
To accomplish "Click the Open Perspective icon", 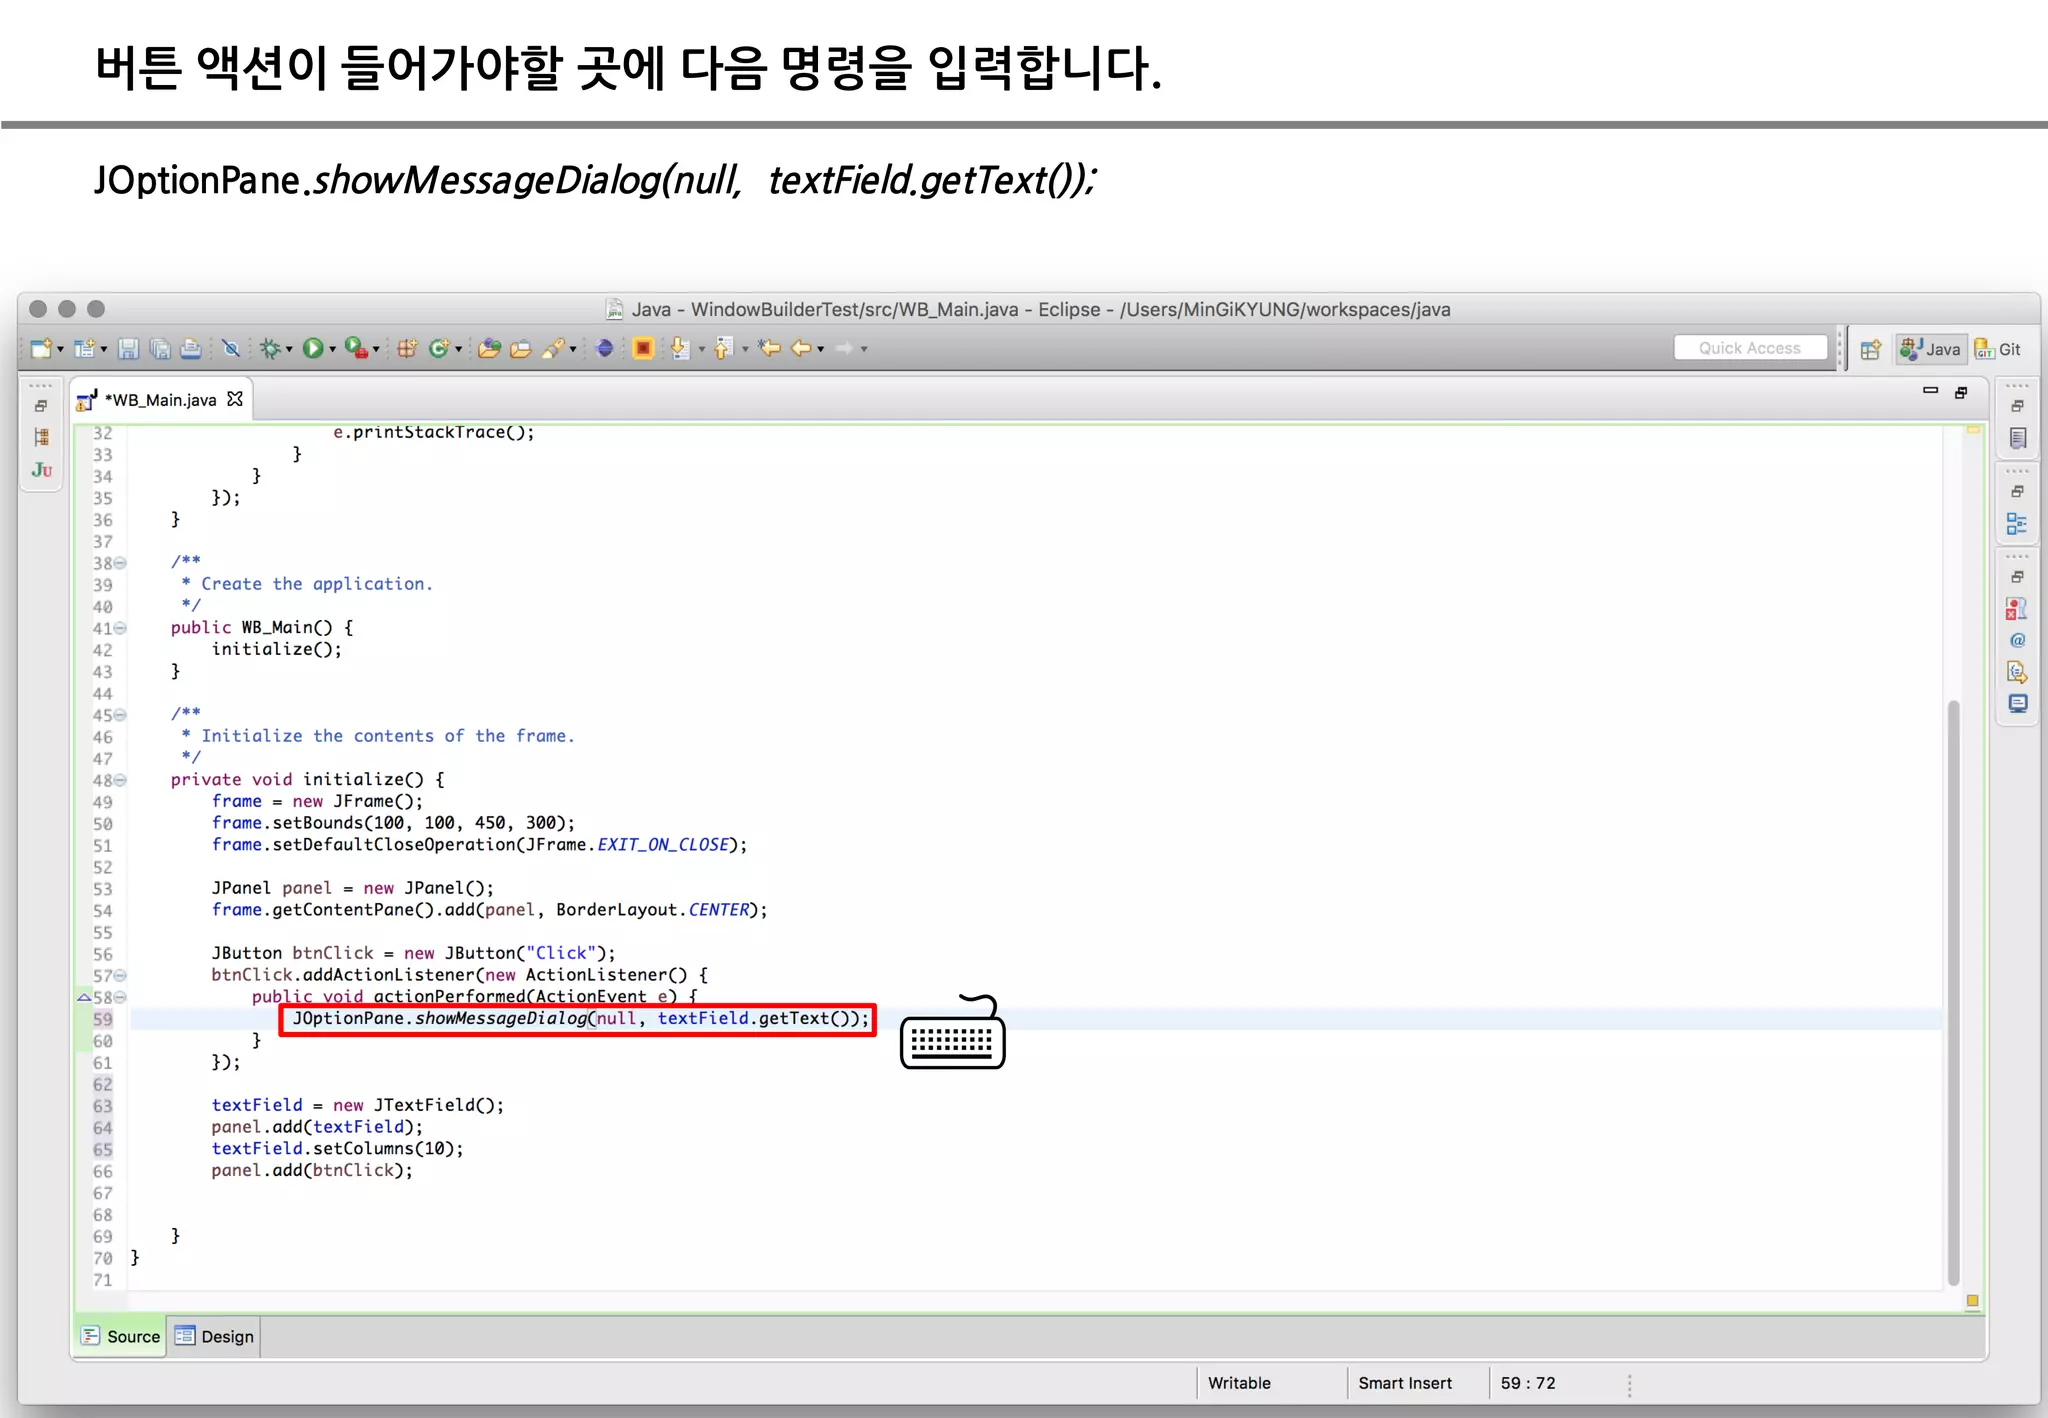I will [1871, 349].
